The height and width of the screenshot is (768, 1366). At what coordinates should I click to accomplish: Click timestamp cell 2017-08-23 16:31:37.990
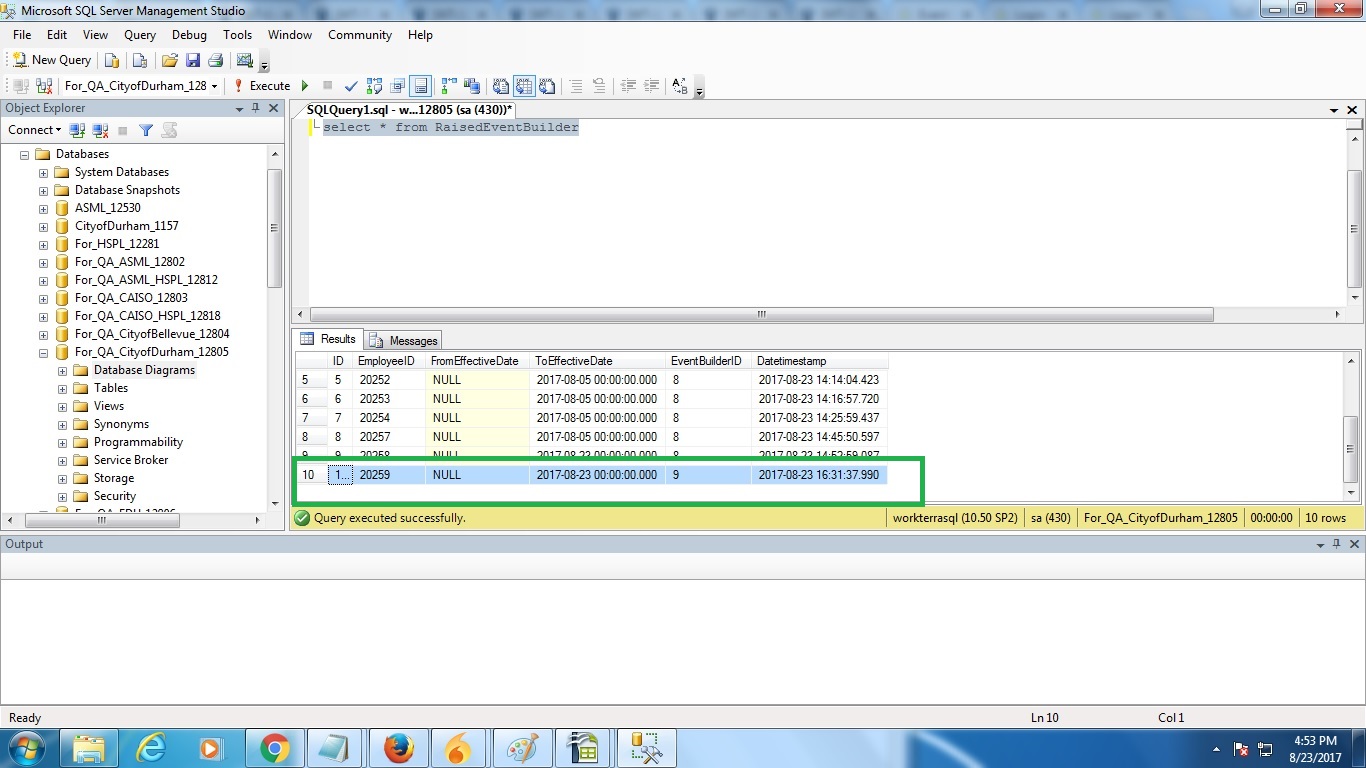pyautogui.click(x=819, y=475)
